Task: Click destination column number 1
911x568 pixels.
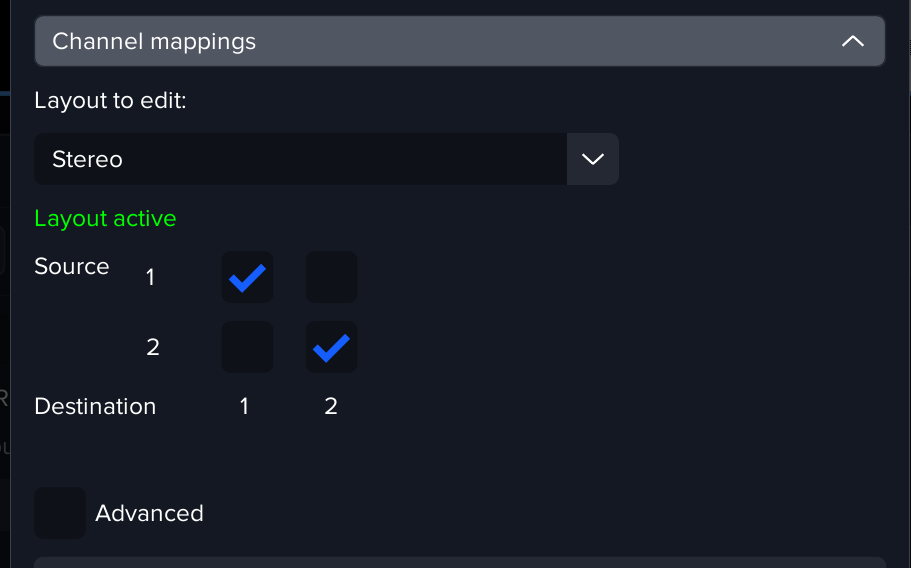Action: tap(244, 406)
